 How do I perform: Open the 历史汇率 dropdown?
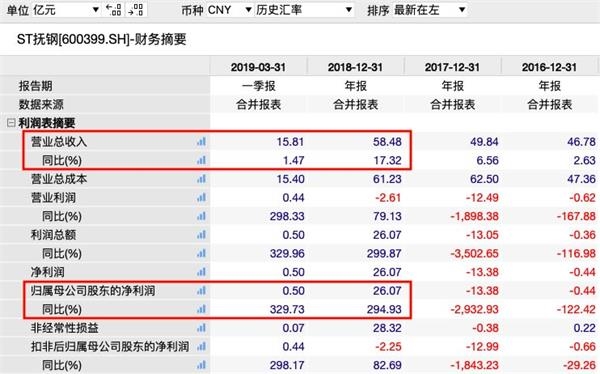tap(304, 10)
